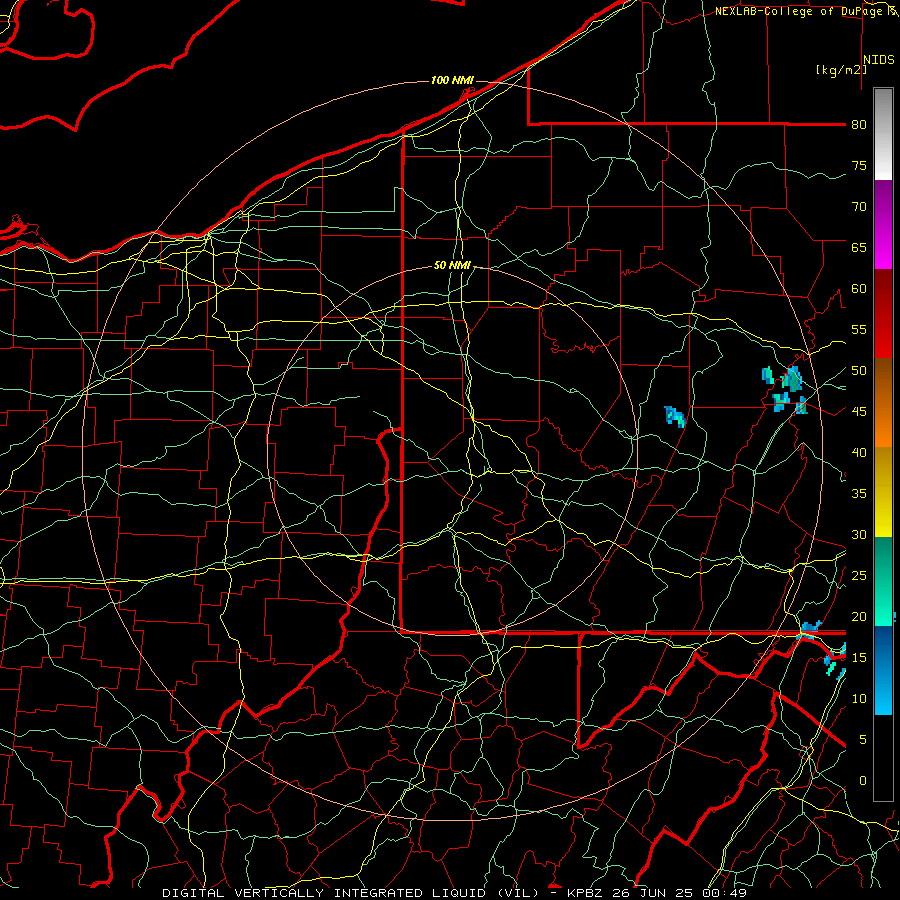Click the 75 value on the VIL scale
Image resolution: width=900 pixels, height=900 pixels.
pos(859,165)
